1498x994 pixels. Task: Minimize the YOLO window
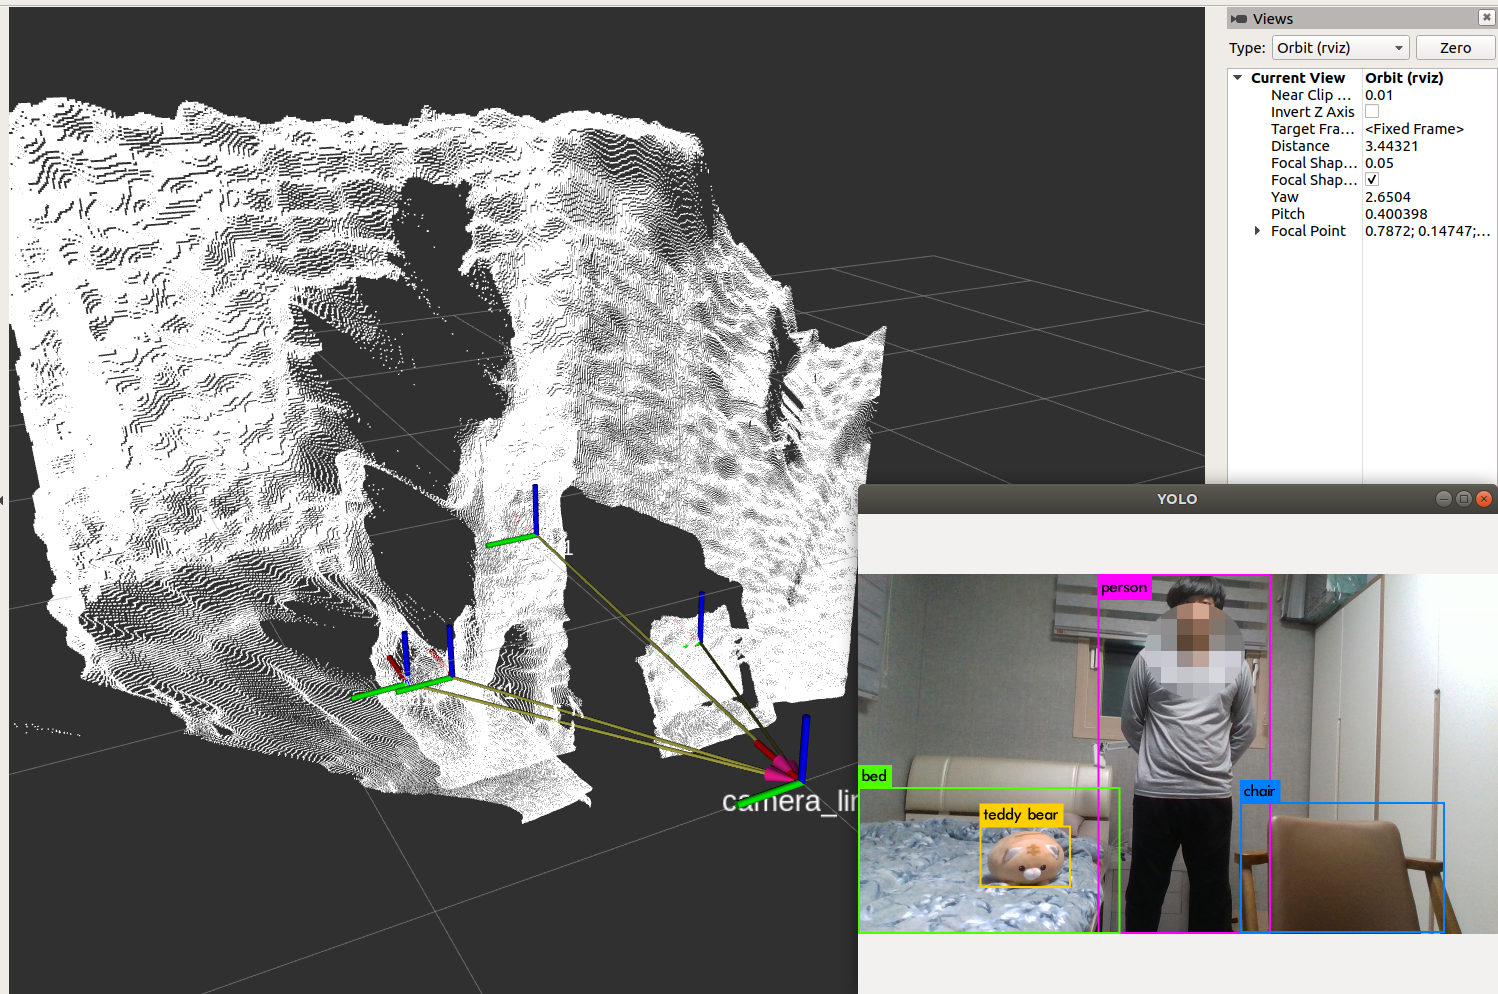[1443, 499]
